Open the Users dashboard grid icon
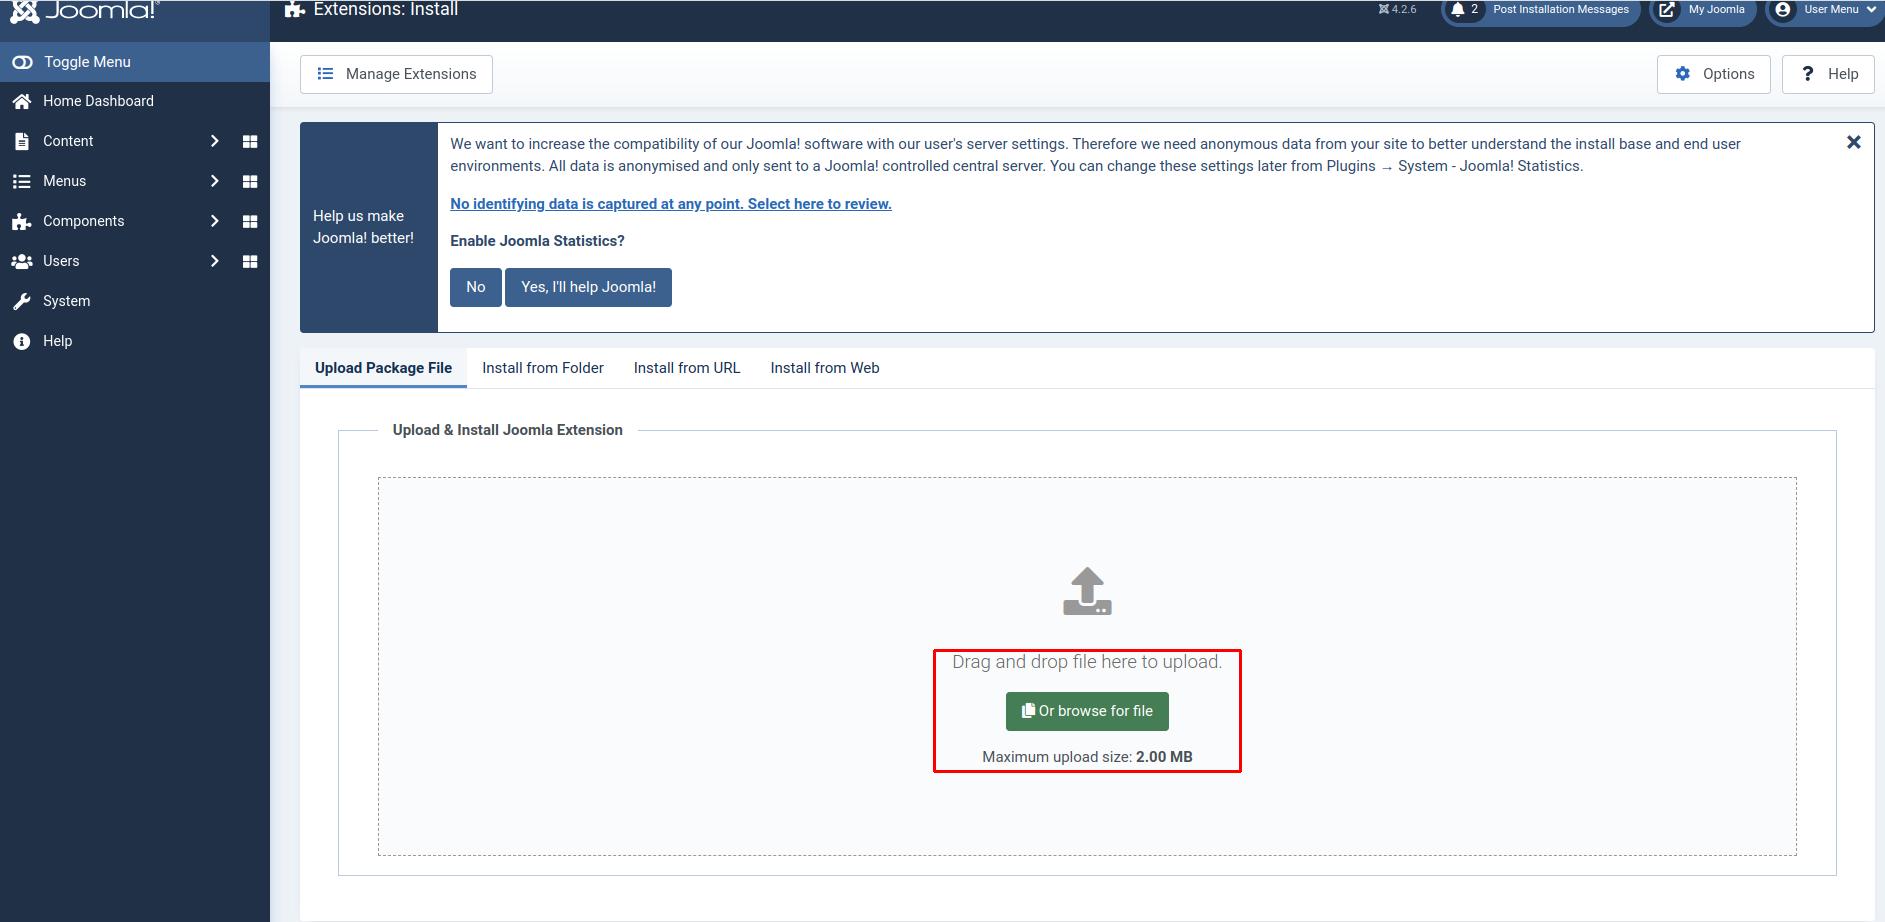This screenshot has width=1885, height=922. pos(250,262)
